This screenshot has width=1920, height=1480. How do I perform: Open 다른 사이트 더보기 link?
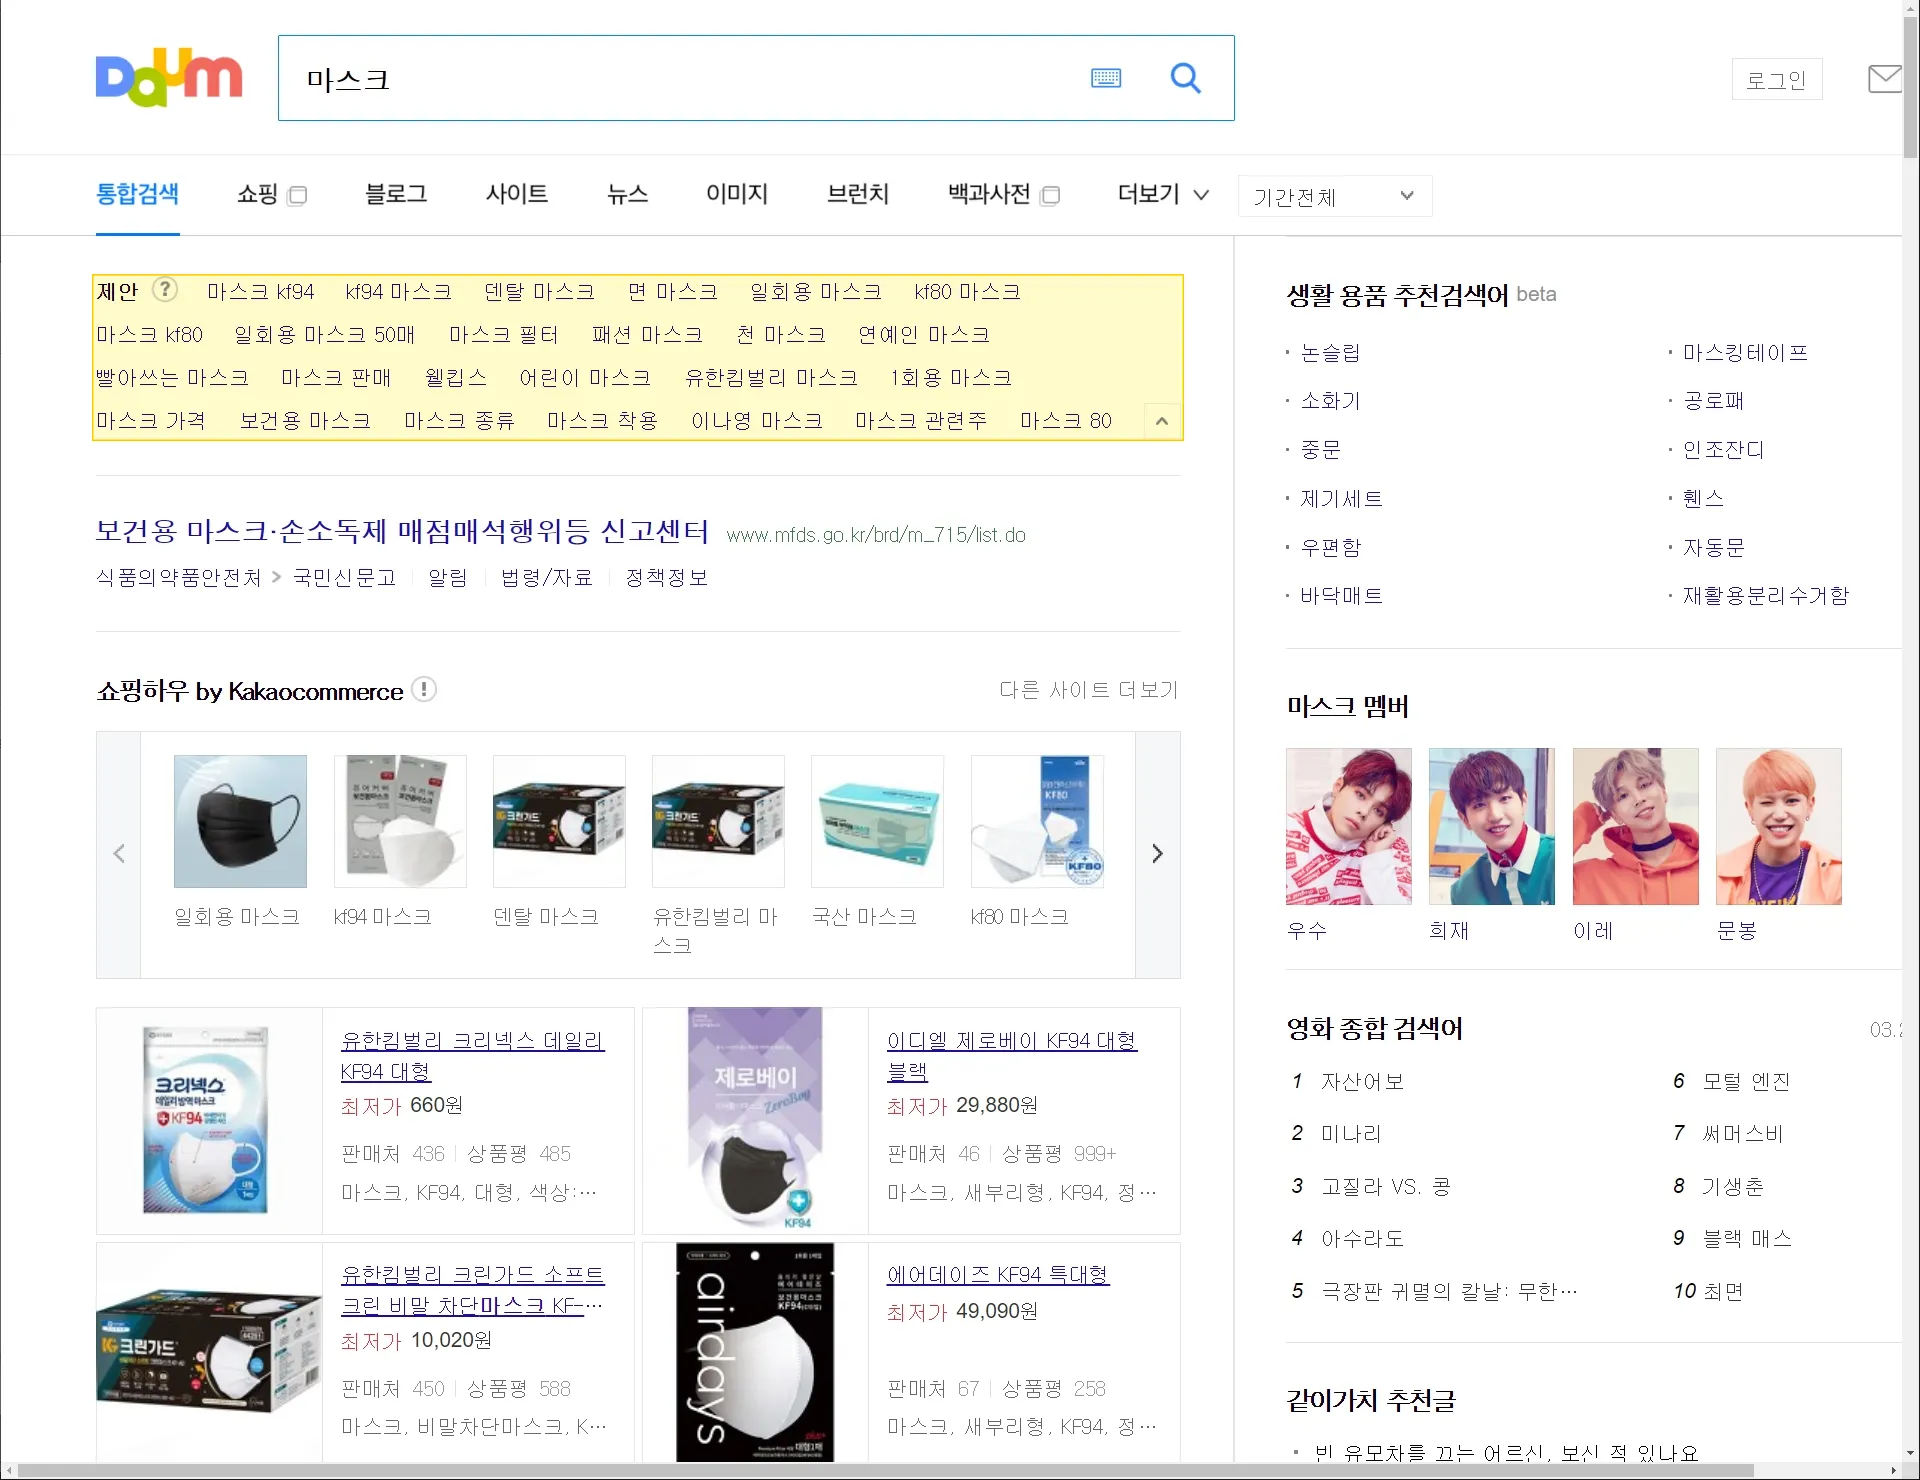[x=1088, y=690]
